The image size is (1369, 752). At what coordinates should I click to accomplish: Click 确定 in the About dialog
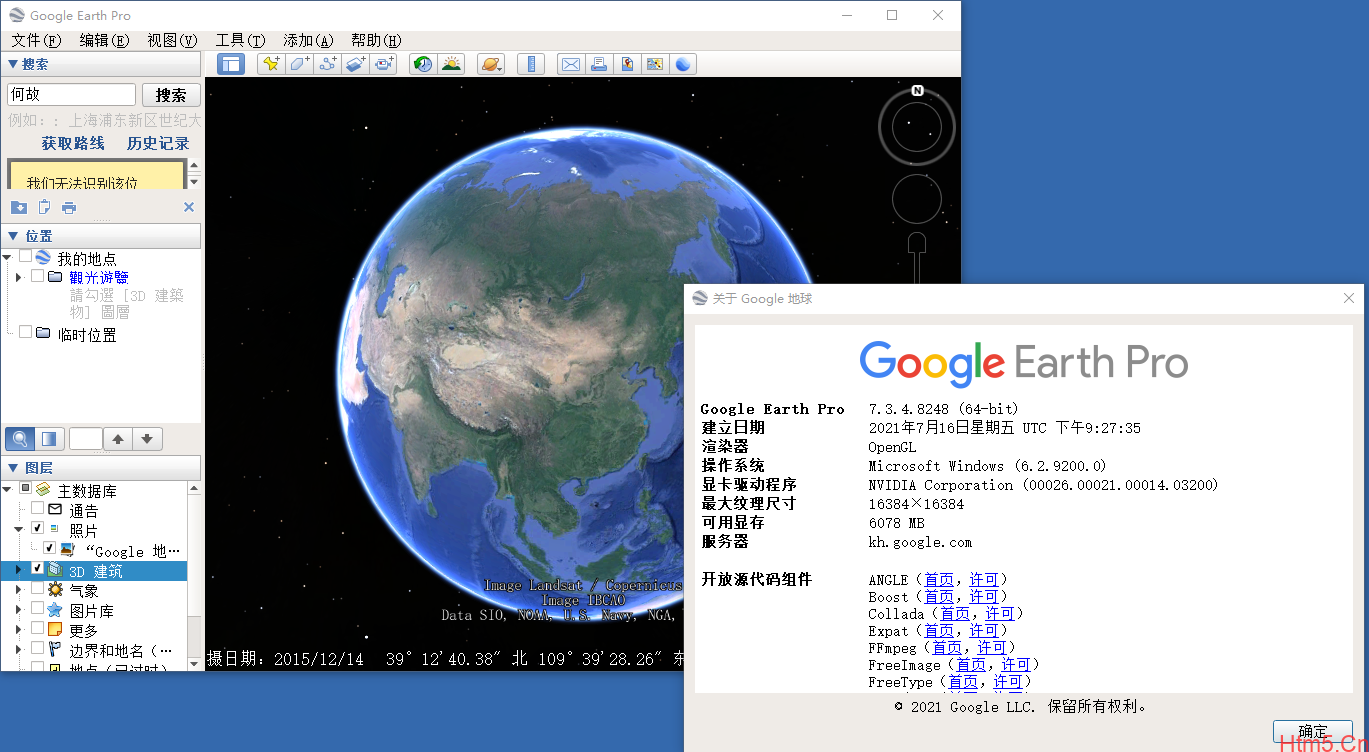tap(1313, 731)
